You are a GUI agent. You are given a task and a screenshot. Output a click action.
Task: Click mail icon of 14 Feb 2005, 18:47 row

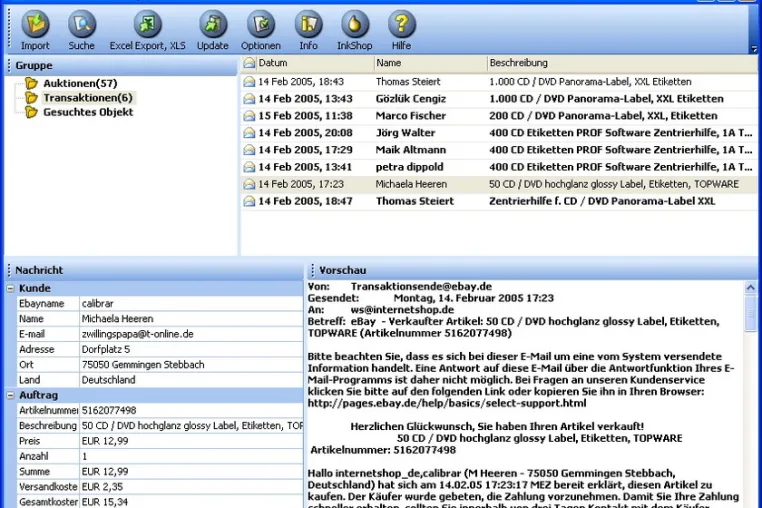[x=249, y=201]
